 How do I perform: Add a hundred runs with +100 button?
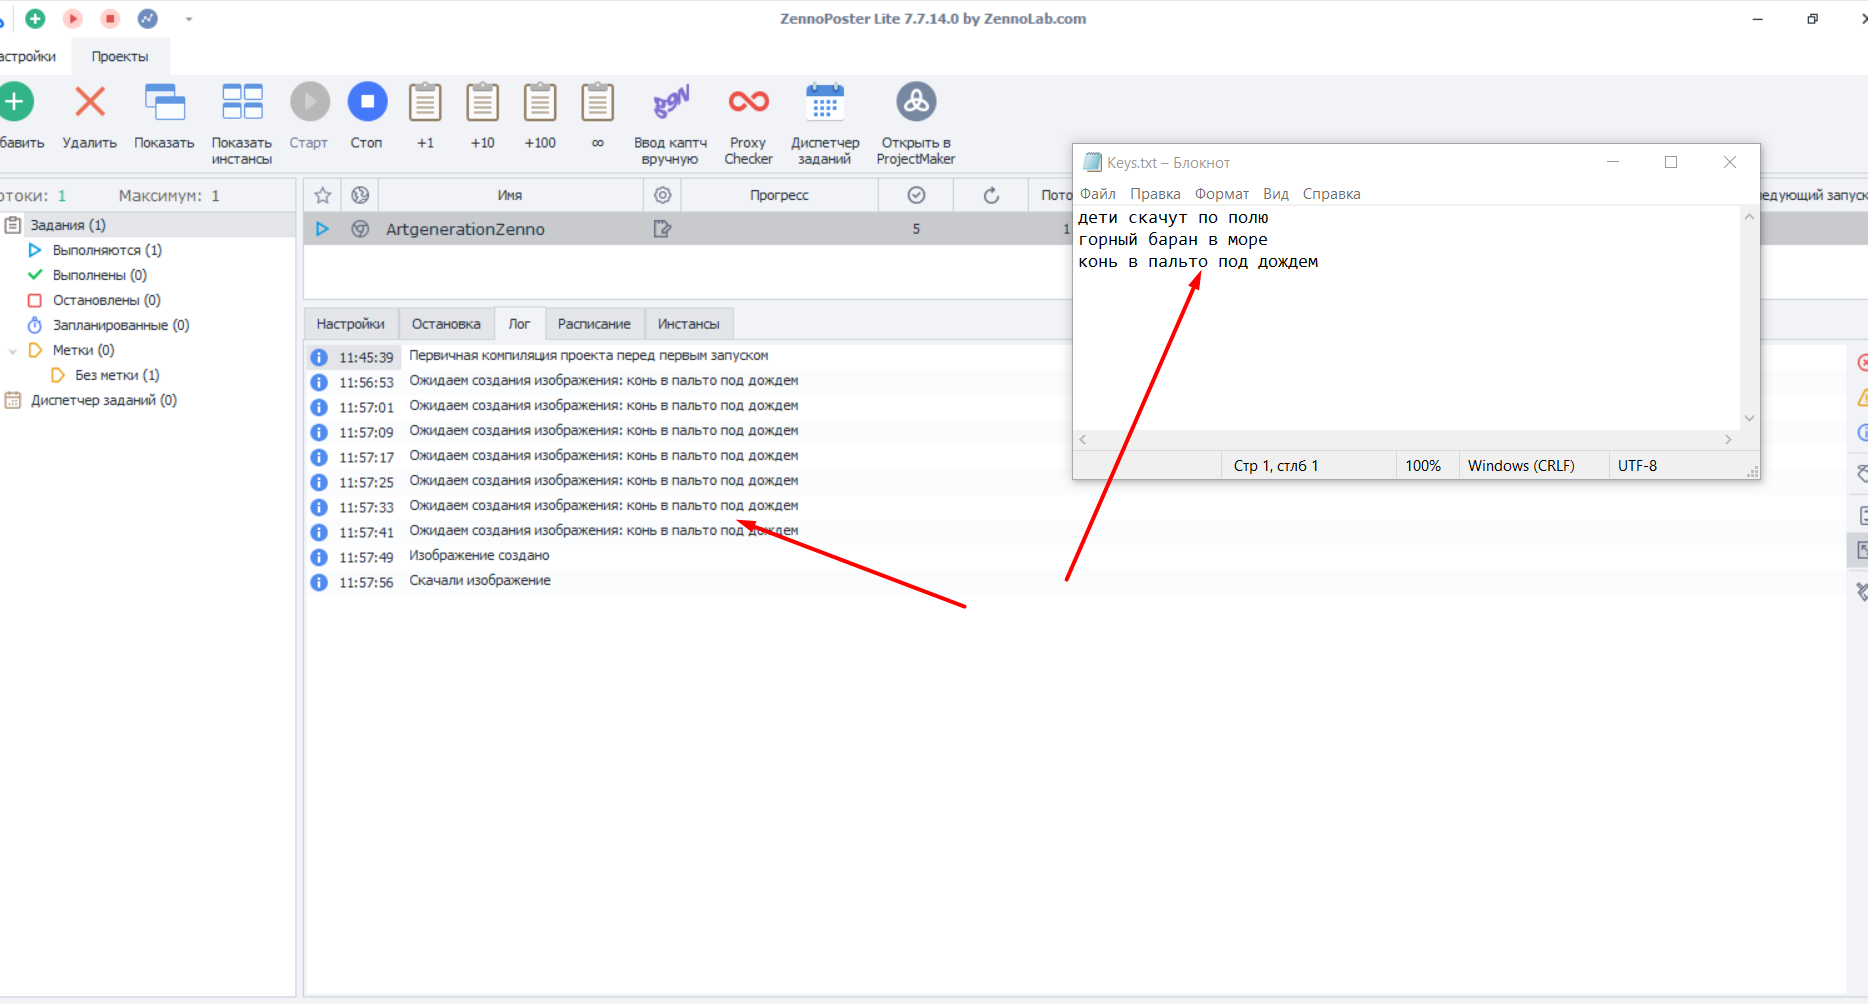point(540,118)
